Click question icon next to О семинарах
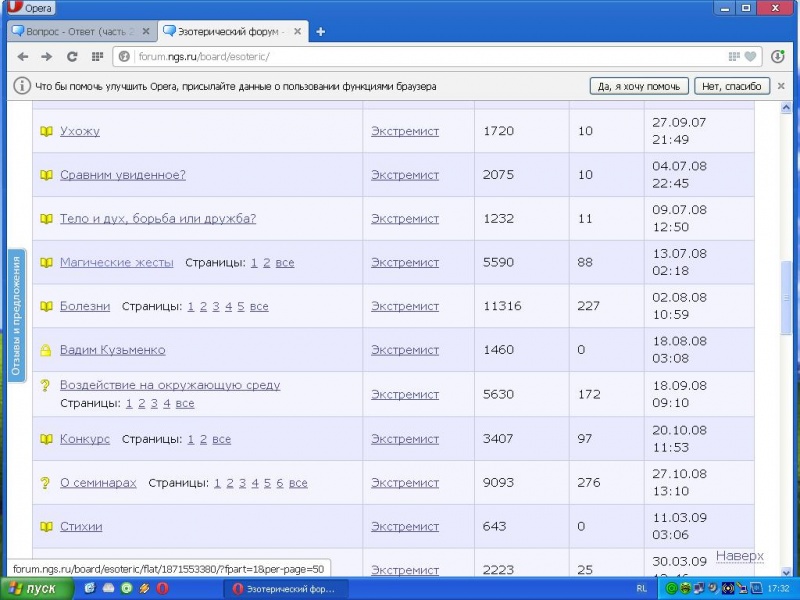 (45, 483)
